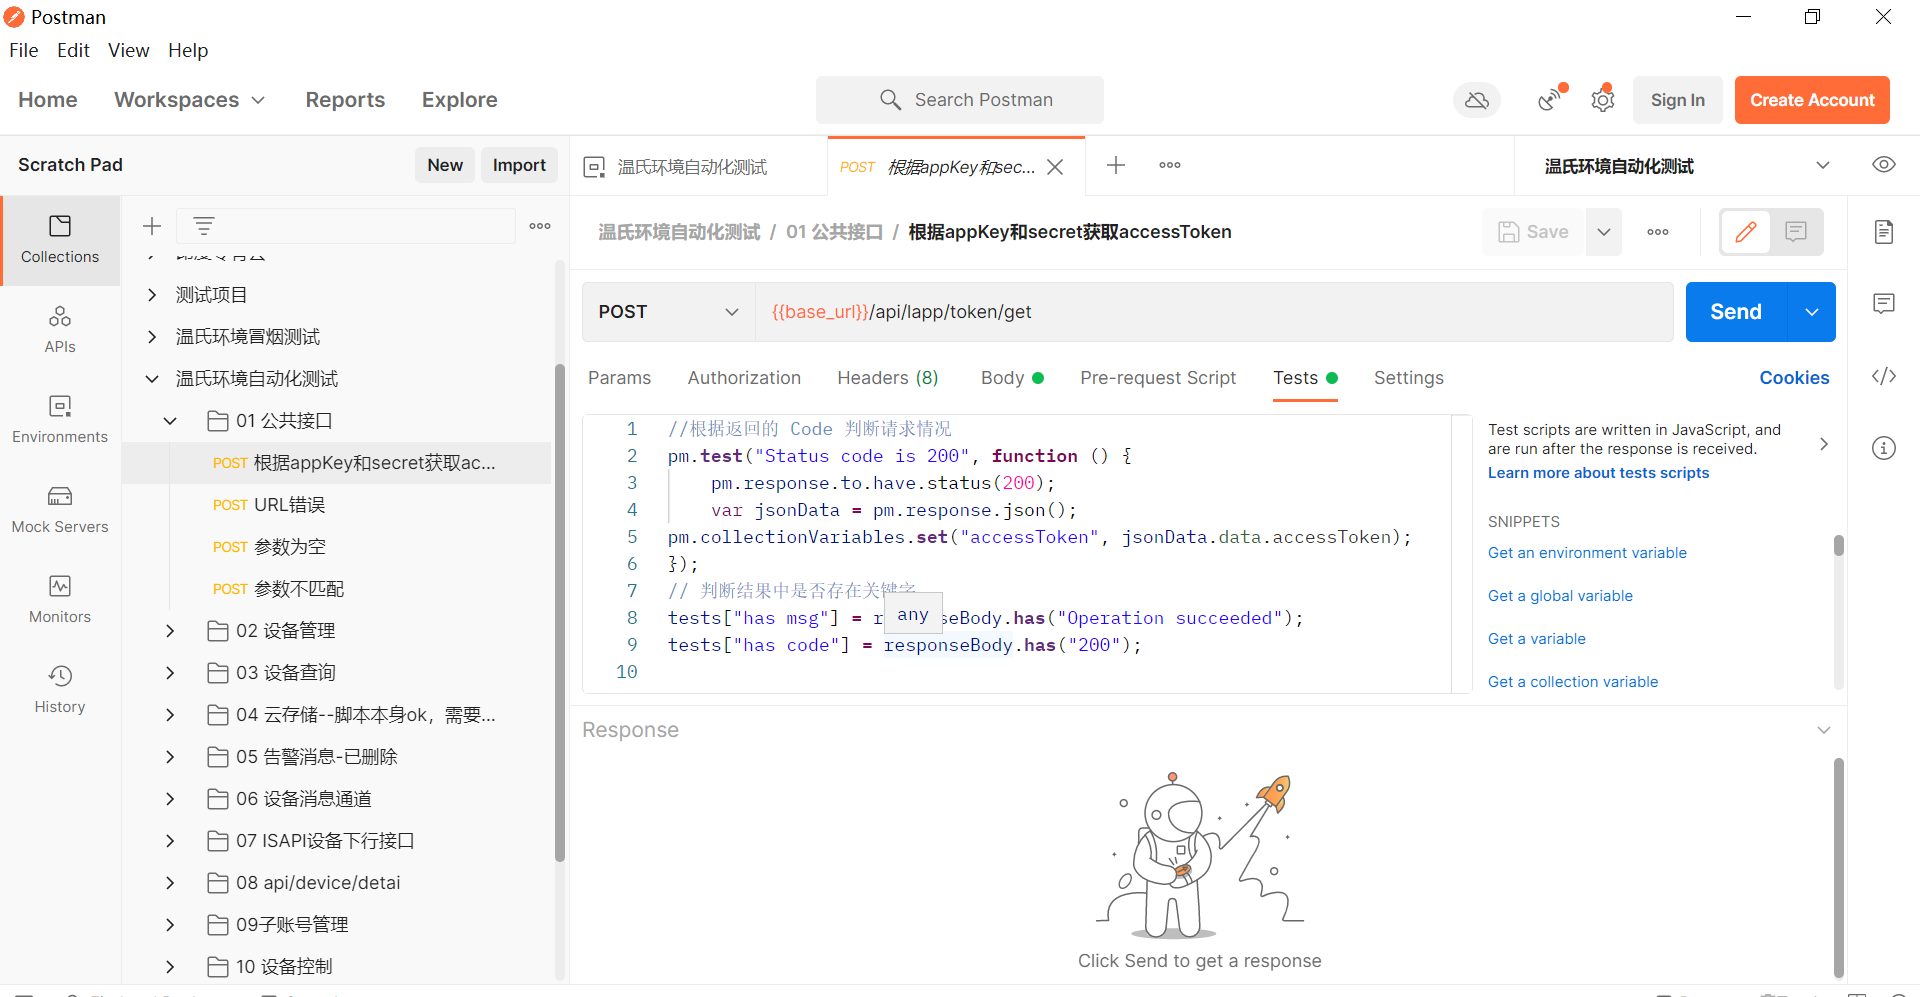
Task: Open the Help menu
Action: point(188,50)
